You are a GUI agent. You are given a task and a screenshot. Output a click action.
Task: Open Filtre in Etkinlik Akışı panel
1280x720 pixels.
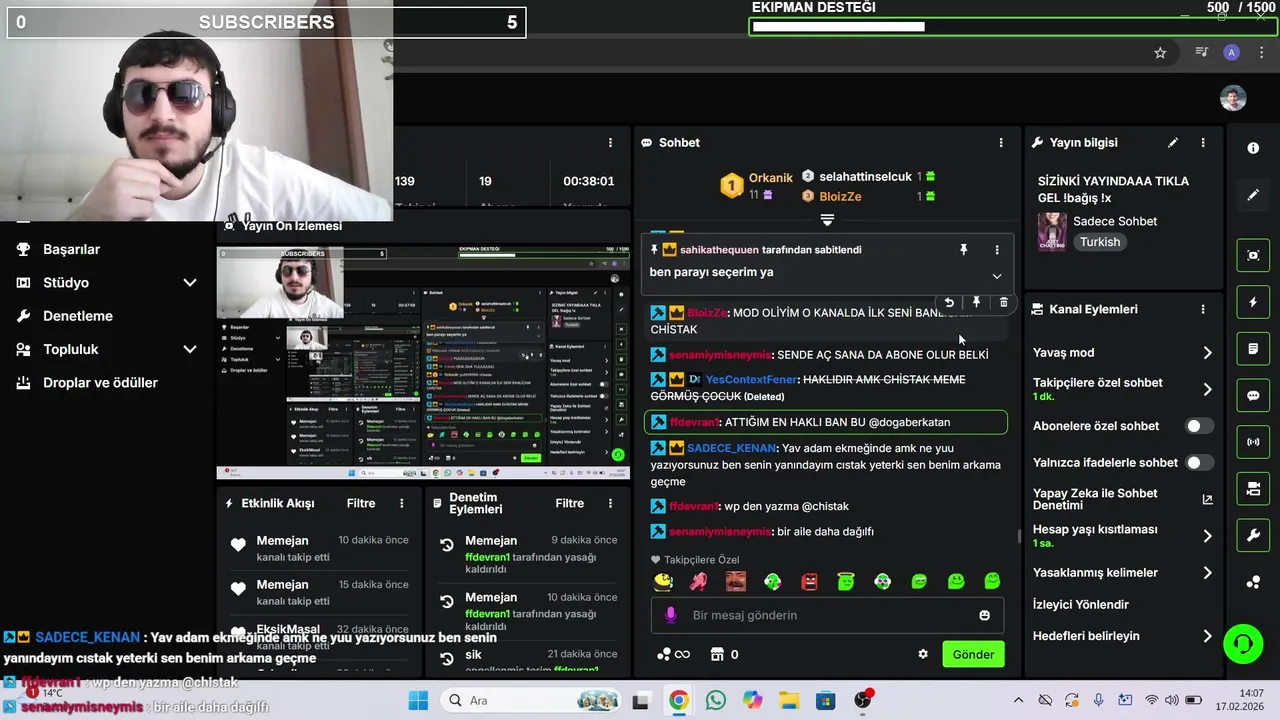point(361,504)
